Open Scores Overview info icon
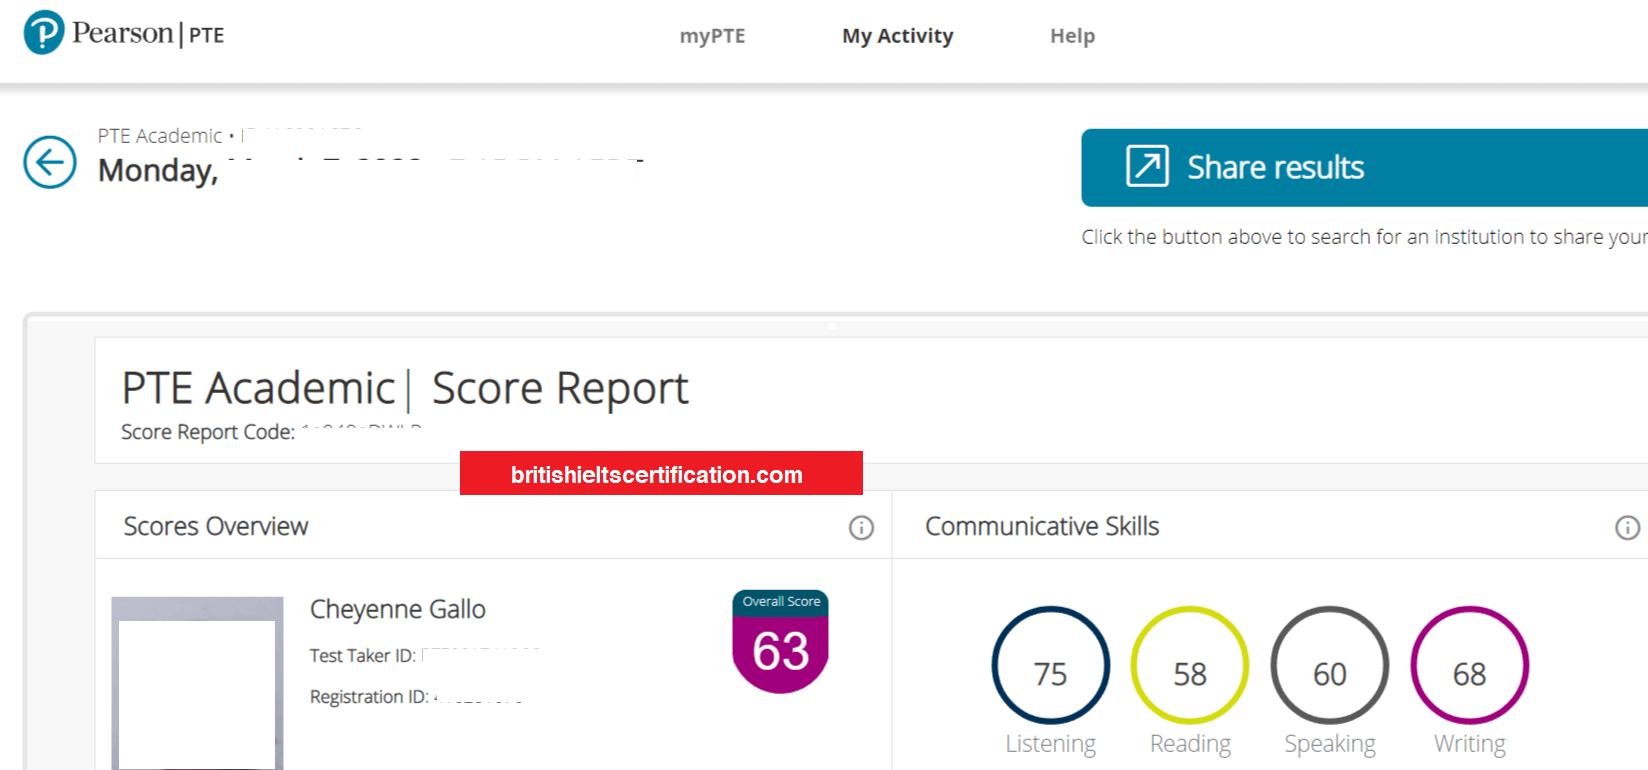 click(861, 527)
